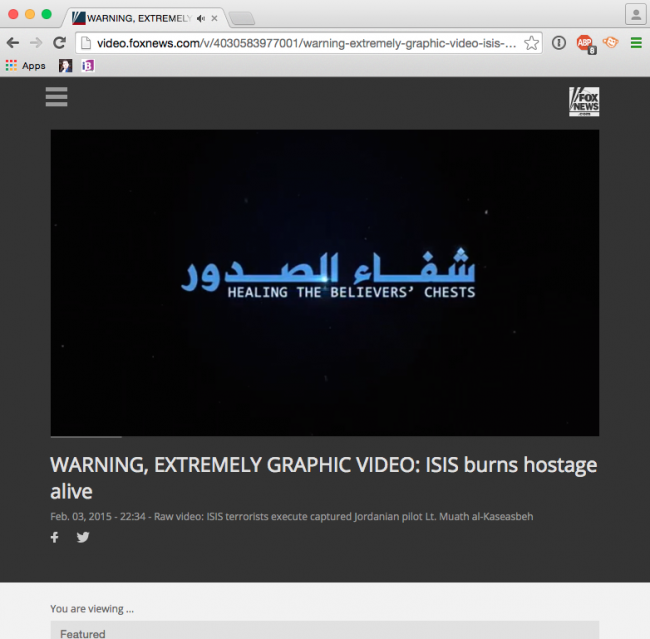Seek using the video progress bar
The width and height of the screenshot is (650, 639).
point(325,437)
